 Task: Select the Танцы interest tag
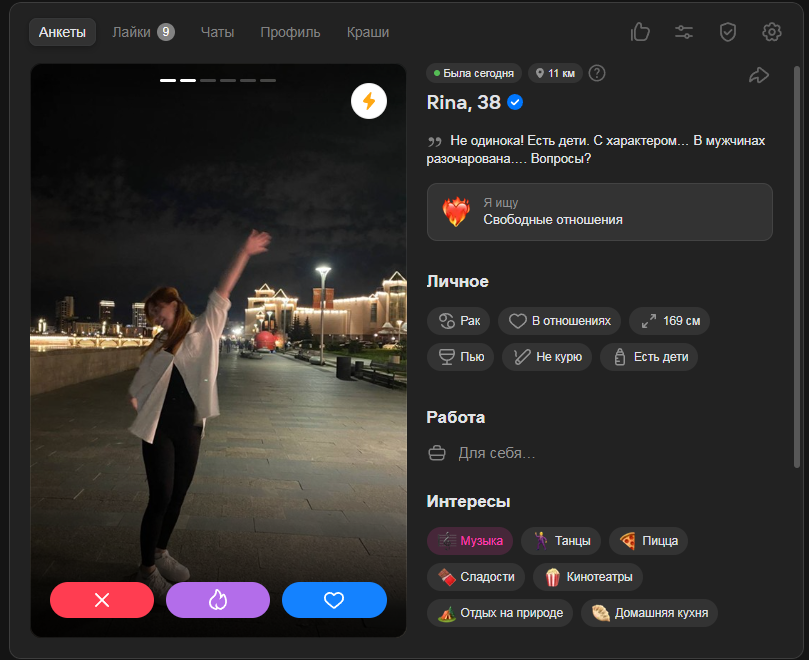point(561,541)
